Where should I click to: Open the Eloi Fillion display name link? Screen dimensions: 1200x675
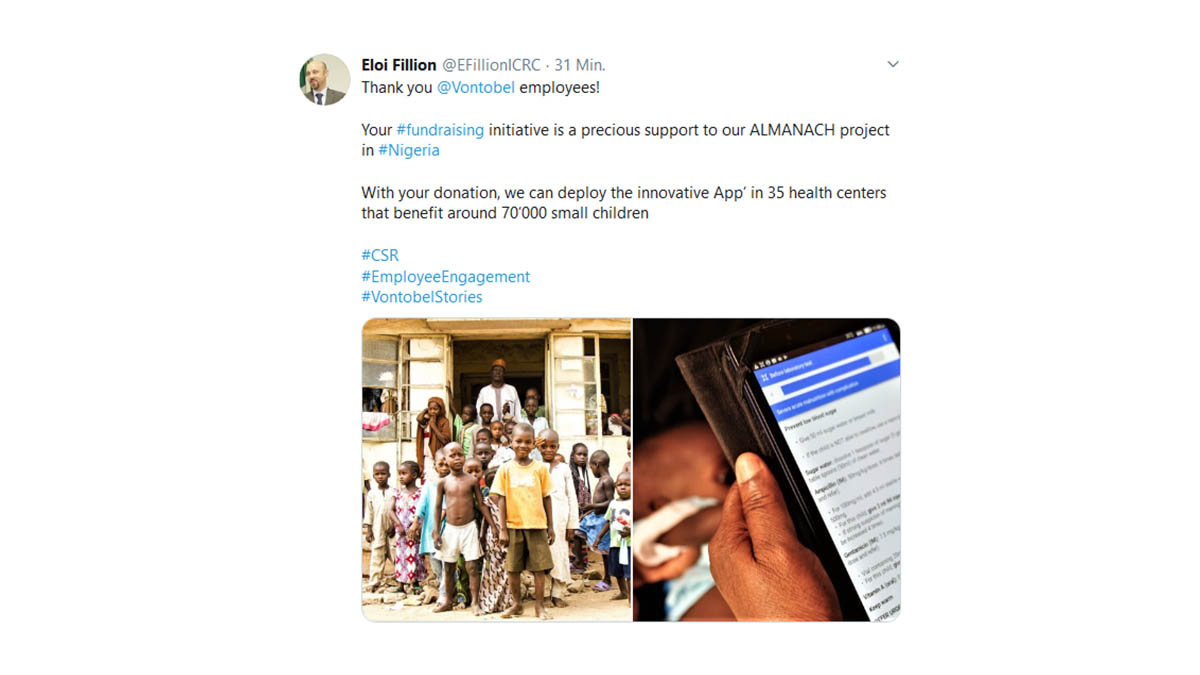pyautogui.click(x=399, y=65)
